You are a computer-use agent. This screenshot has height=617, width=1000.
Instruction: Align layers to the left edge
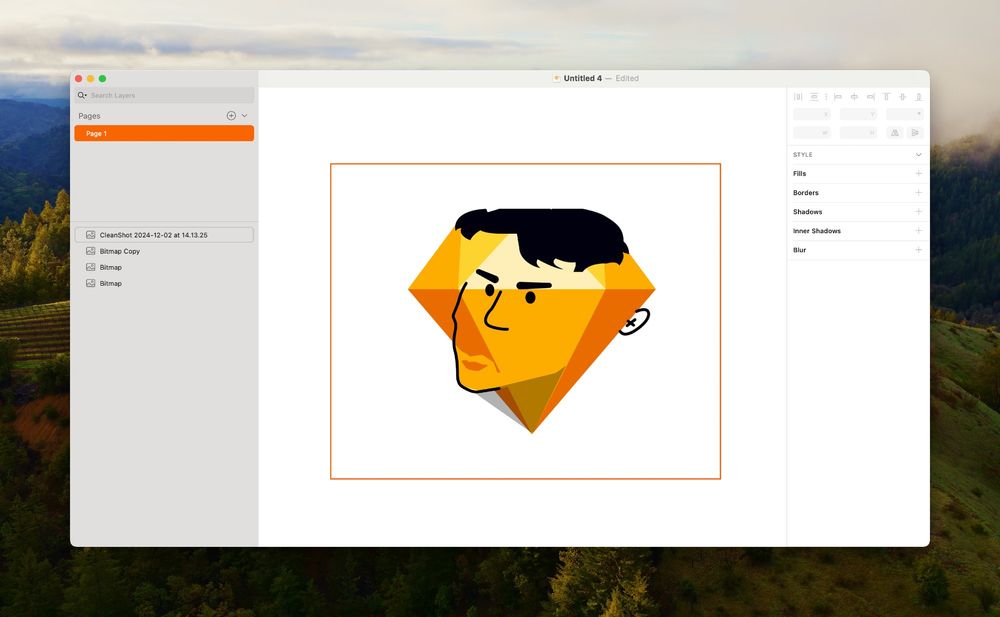838,97
